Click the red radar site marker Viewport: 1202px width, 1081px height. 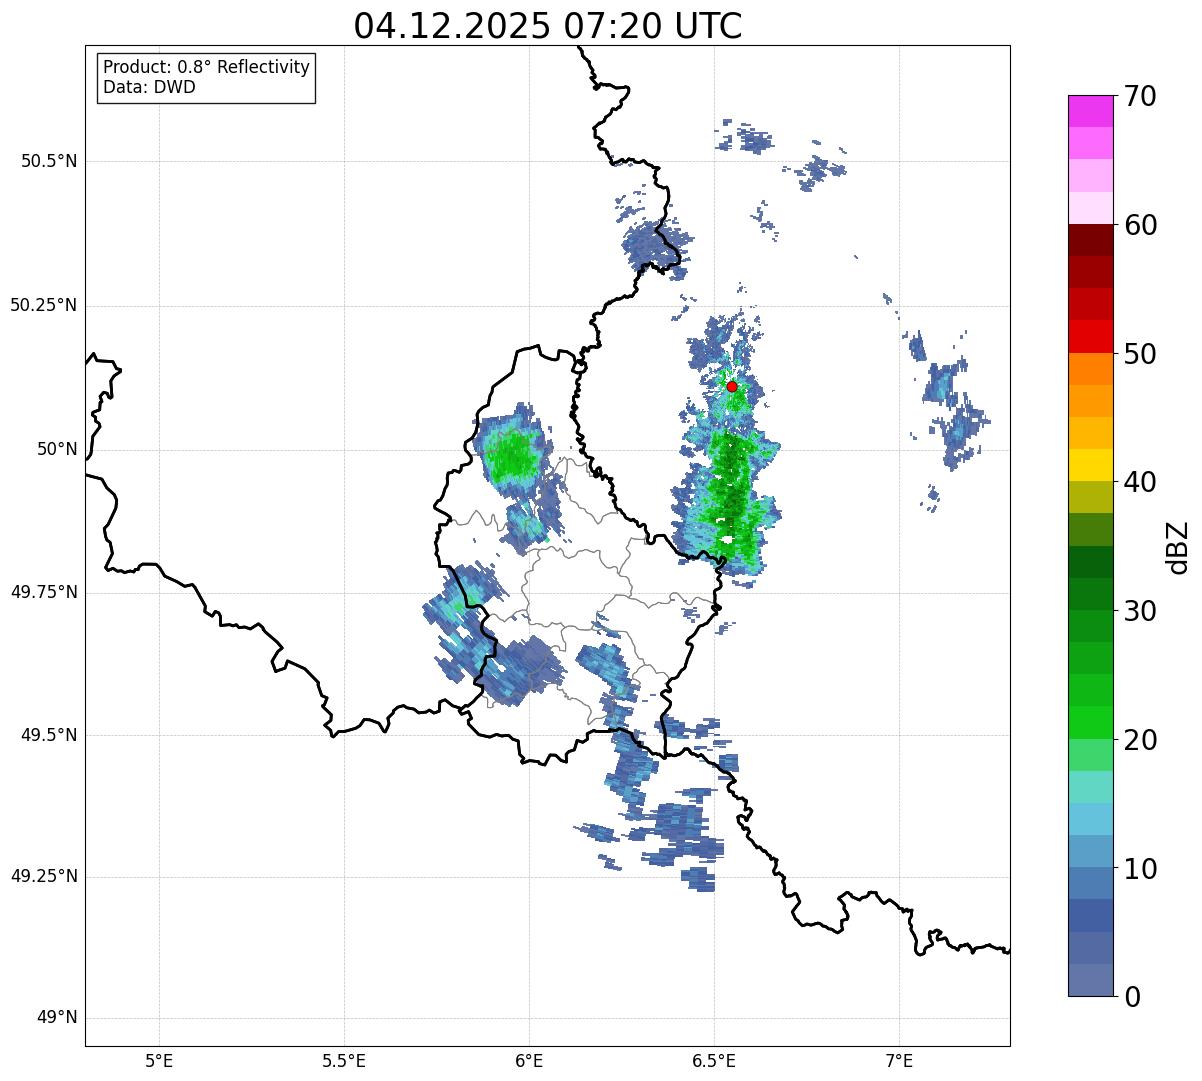coord(732,386)
